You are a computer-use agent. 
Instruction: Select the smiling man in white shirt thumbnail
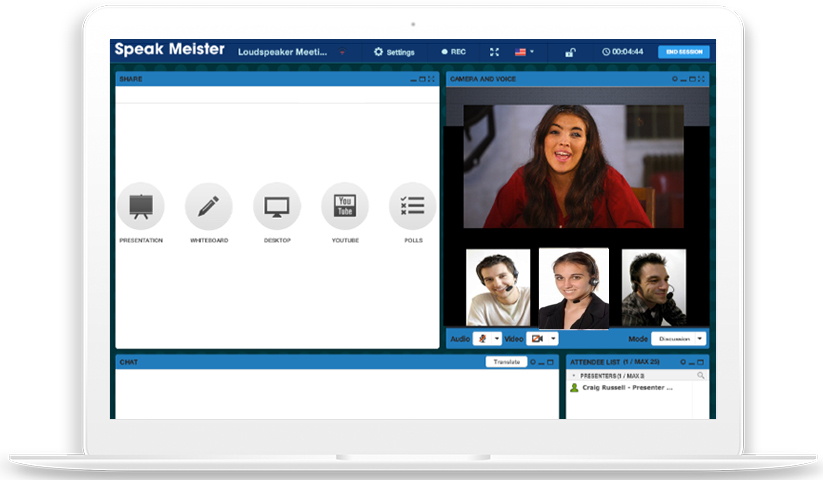[x=498, y=287]
